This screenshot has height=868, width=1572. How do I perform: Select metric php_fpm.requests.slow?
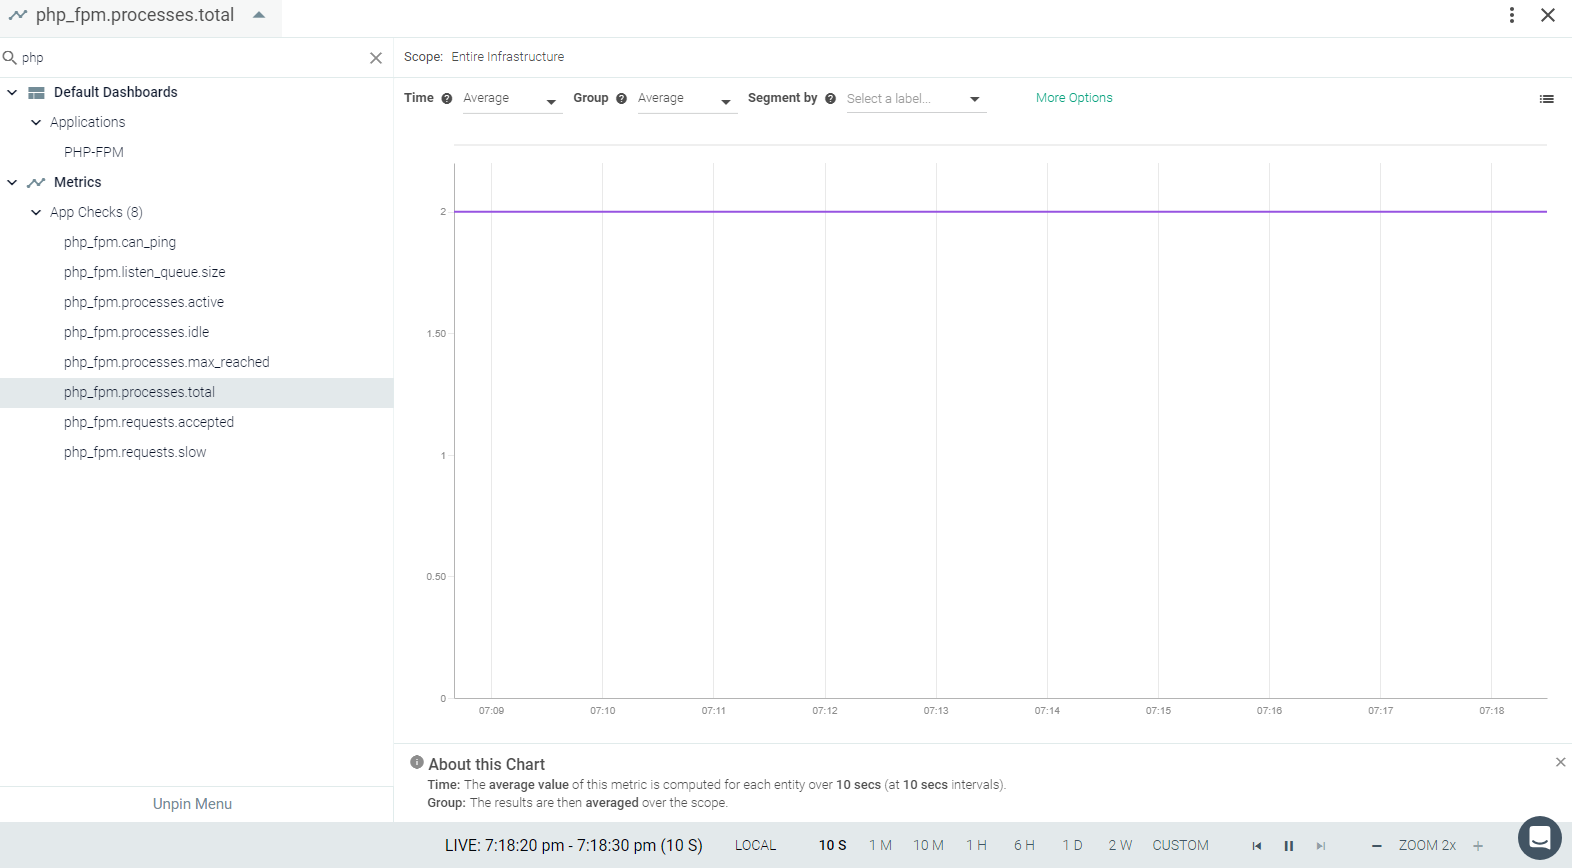point(135,452)
